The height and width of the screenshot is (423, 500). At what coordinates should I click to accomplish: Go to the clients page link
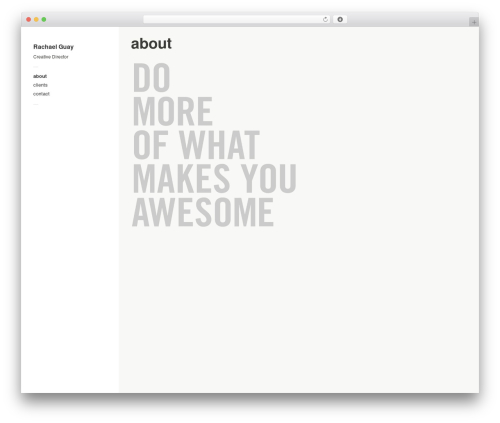(x=40, y=85)
